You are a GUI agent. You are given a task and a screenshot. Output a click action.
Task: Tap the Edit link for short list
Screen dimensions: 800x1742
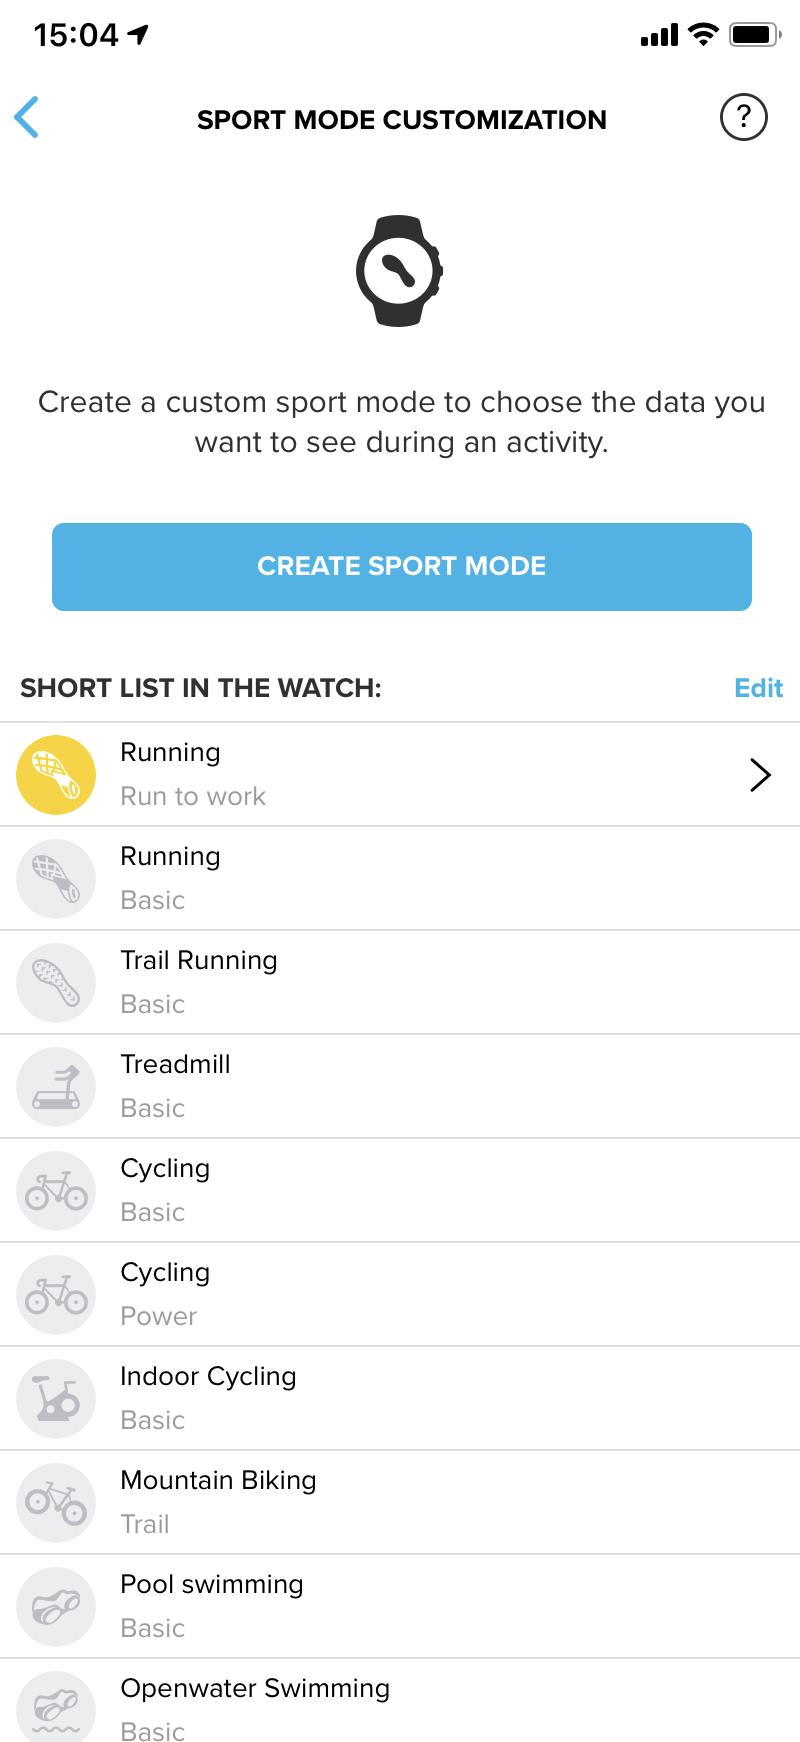pos(758,688)
